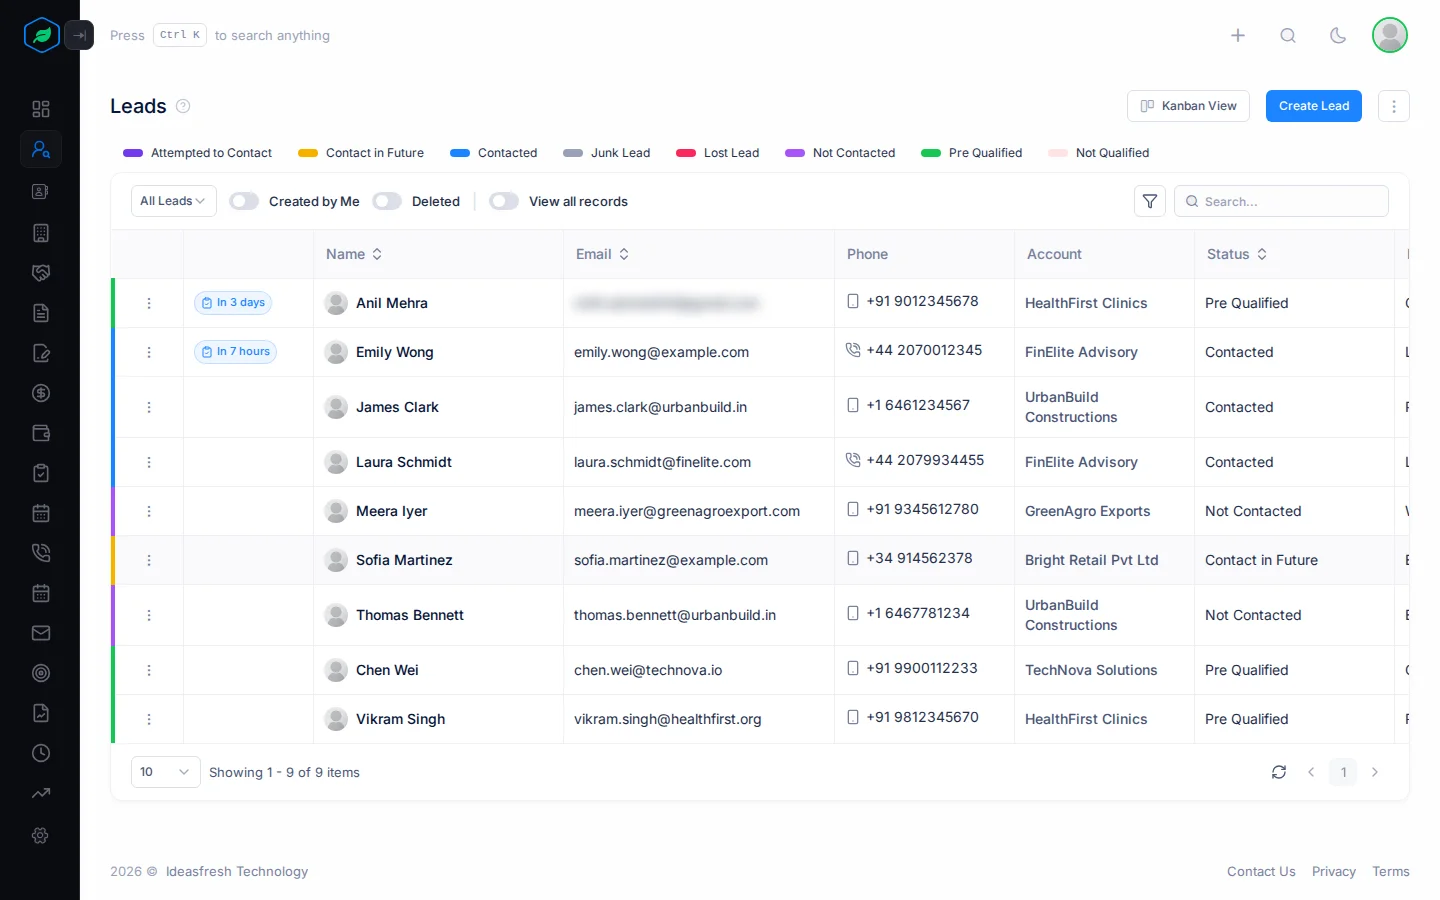Open row actions menu for James Clark
The image size is (1440, 900).
tap(149, 407)
